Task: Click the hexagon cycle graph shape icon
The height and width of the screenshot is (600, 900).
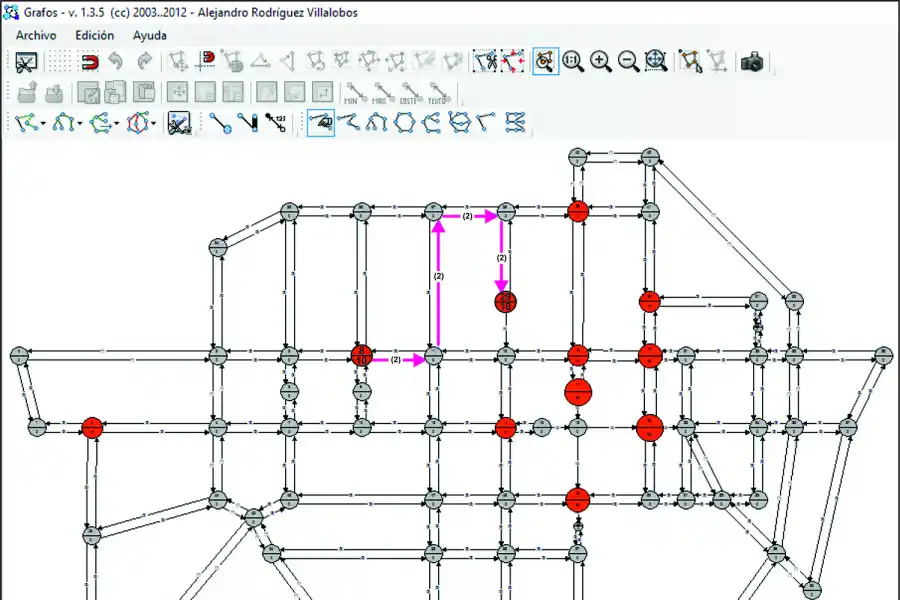Action: pyautogui.click(x=405, y=123)
